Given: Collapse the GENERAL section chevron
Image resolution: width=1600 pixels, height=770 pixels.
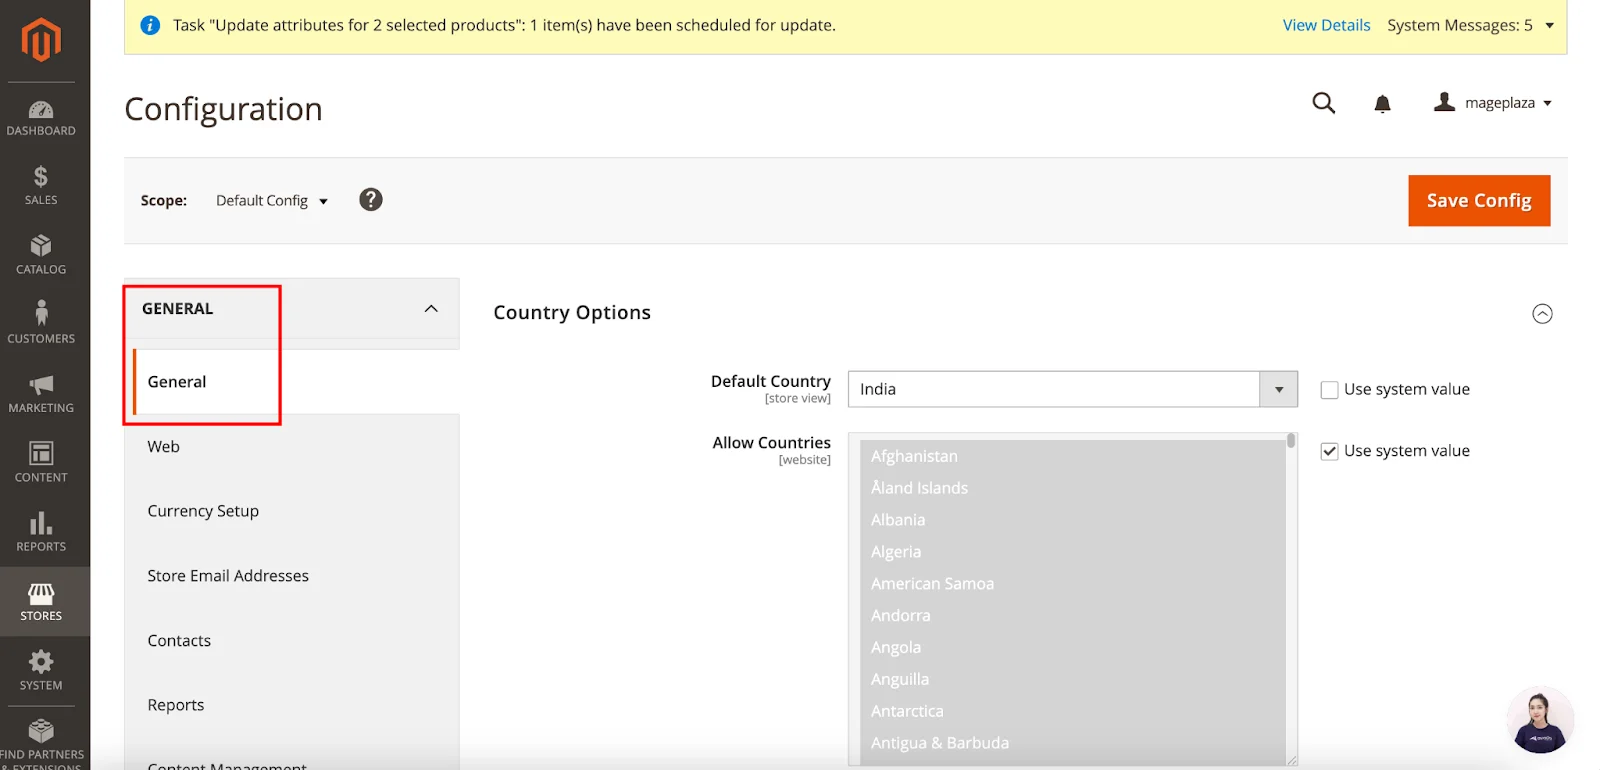Looking at the screenshot, I should coord(431,309).
